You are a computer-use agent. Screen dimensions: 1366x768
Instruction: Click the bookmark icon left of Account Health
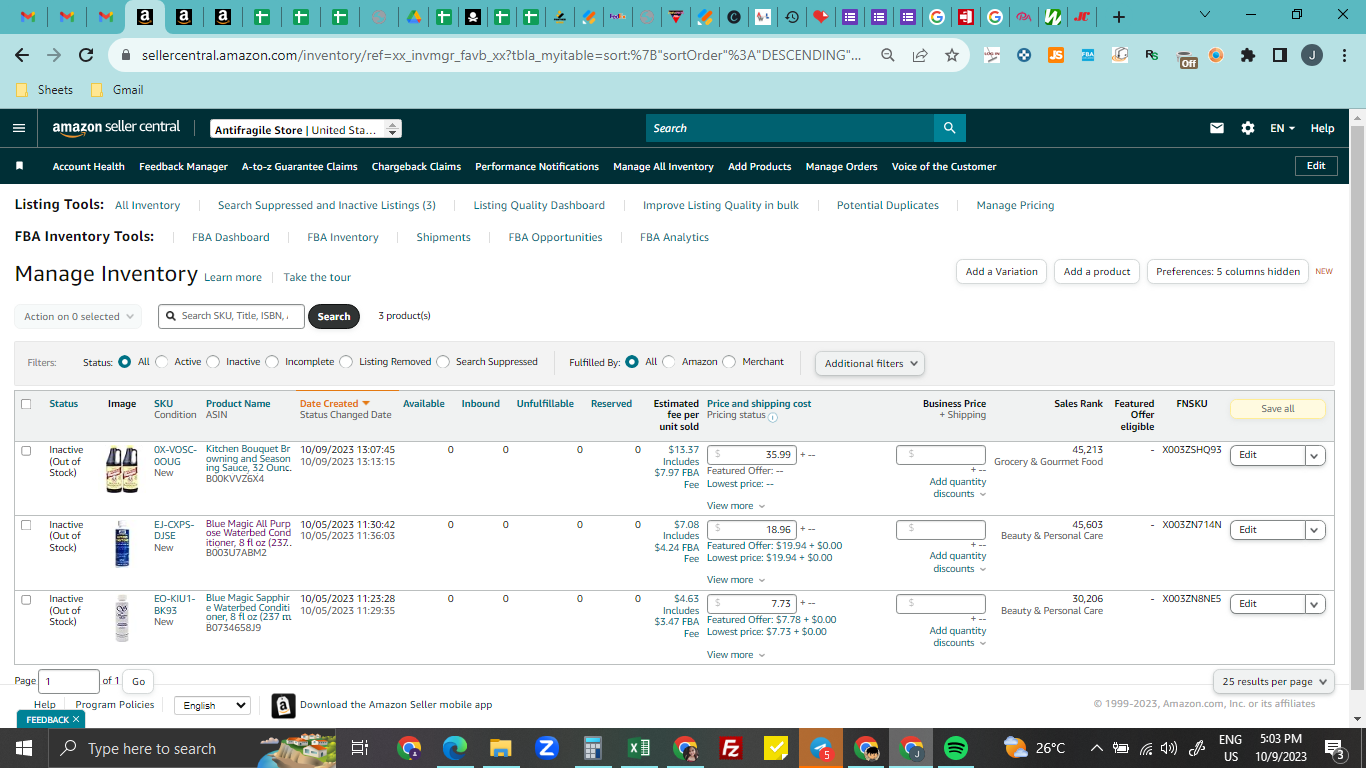coord(19,166)
